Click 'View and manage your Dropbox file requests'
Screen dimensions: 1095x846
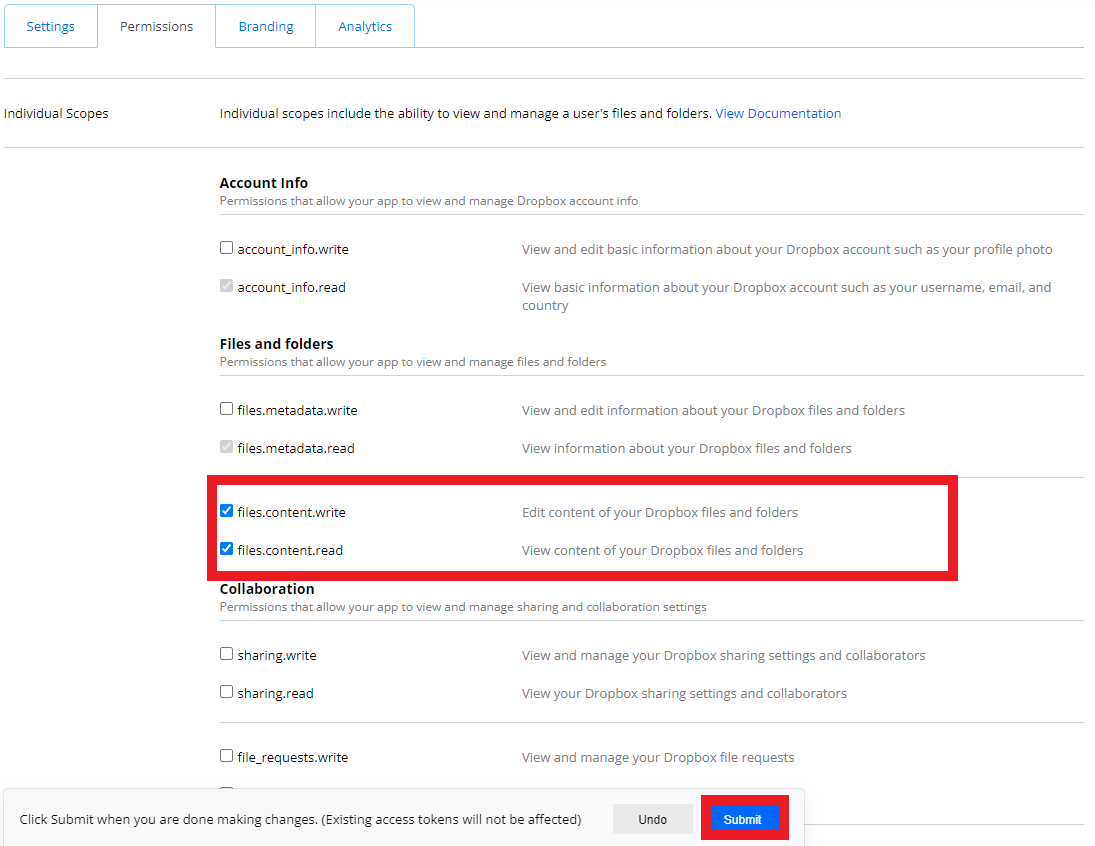pyautogui.click(x=658, y=757)
